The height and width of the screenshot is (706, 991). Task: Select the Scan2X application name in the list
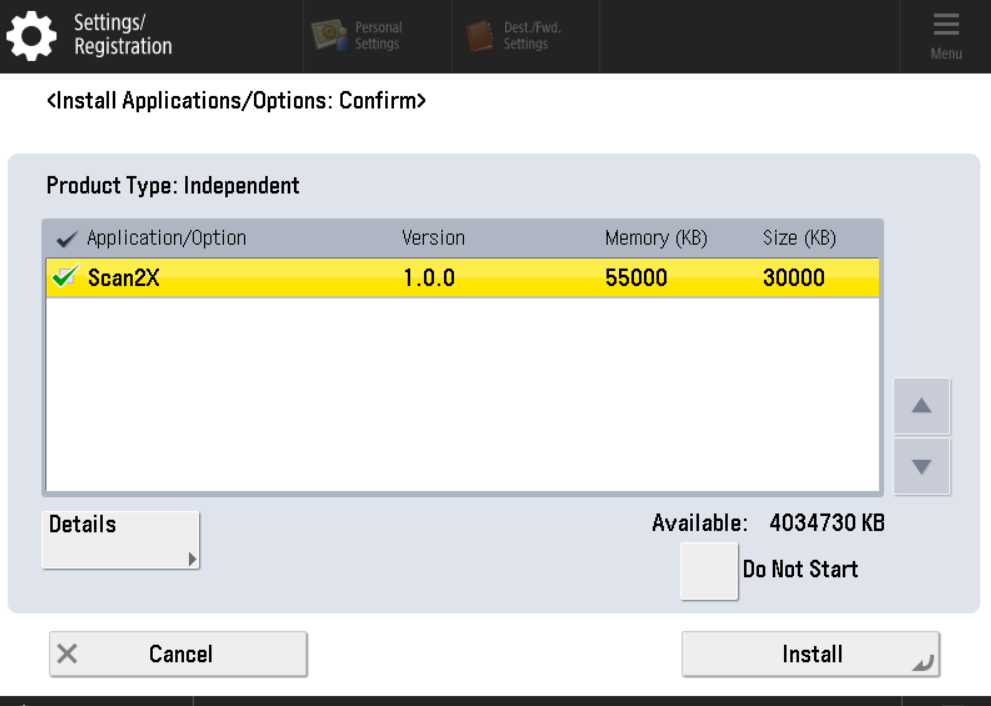[124, 279]
